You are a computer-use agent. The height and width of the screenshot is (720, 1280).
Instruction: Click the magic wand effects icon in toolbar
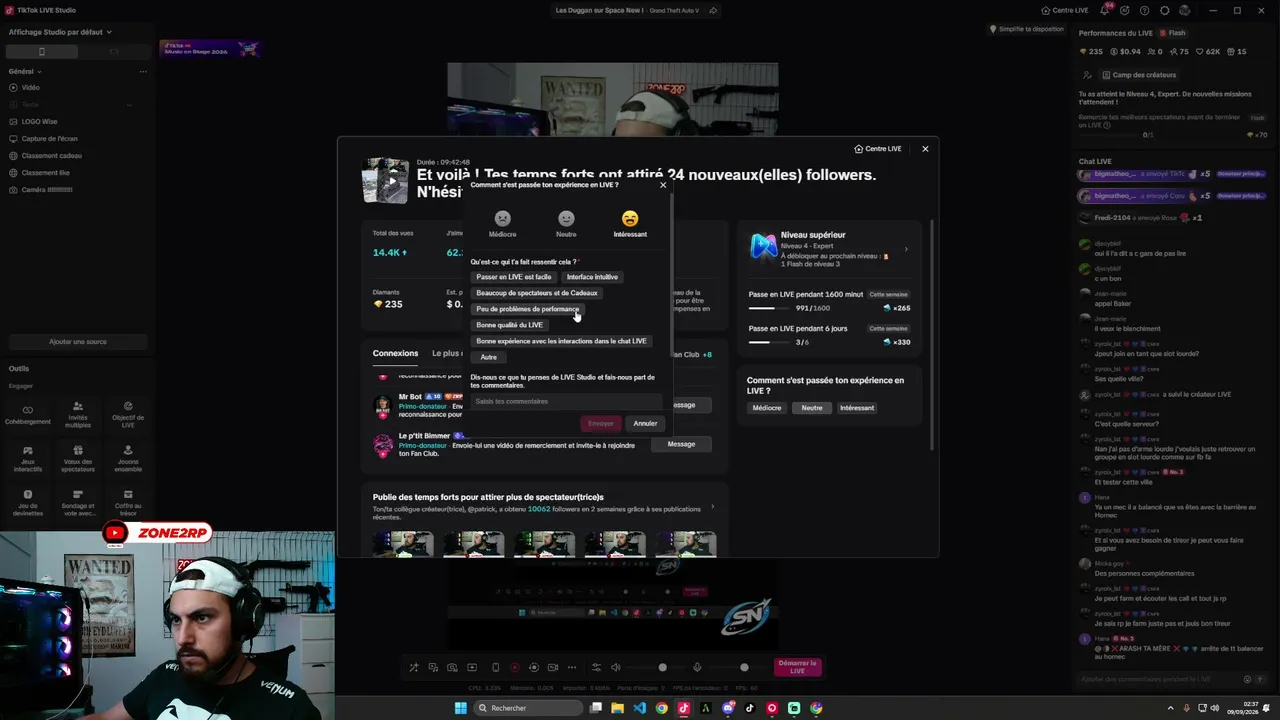pyautogui.click(x=414, y=667)
